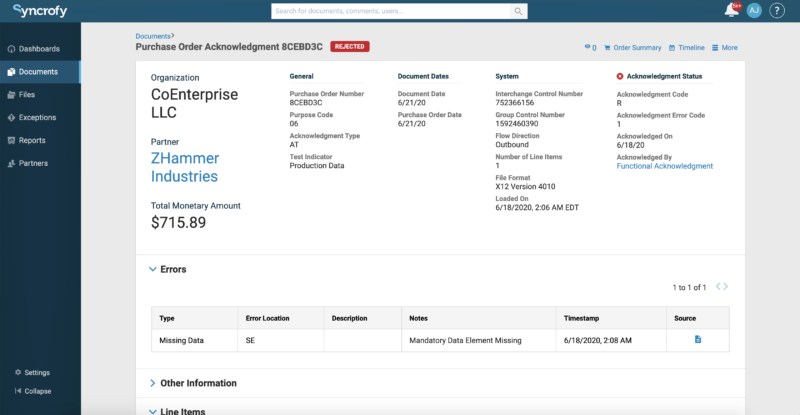
Task: Show the document Timeline
Action: [686, 47]
